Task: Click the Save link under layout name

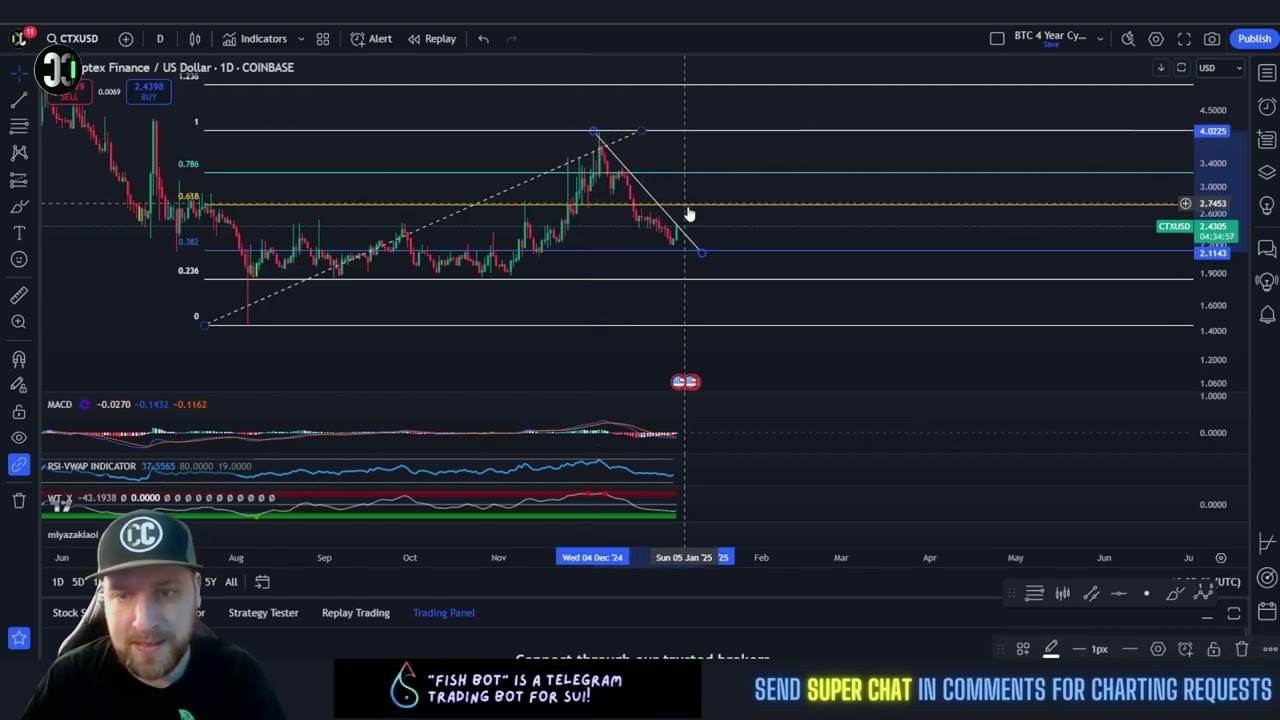Action: (x=1051, y=45)
